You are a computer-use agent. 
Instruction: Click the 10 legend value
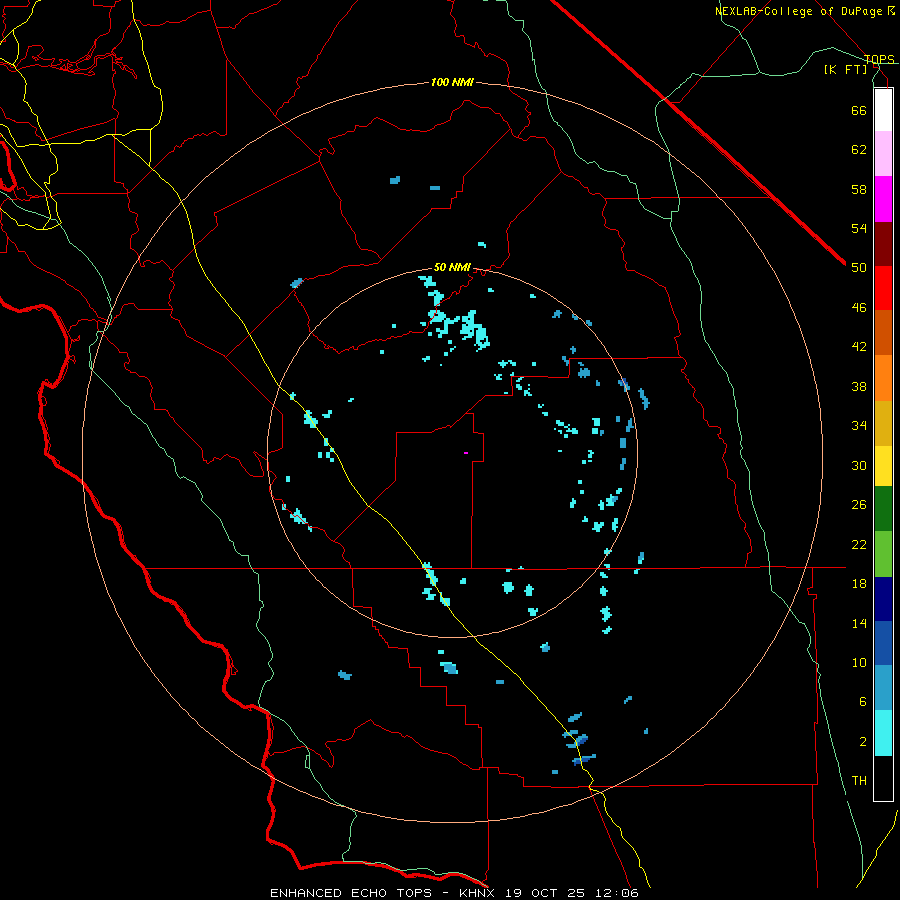pos(859,662)
